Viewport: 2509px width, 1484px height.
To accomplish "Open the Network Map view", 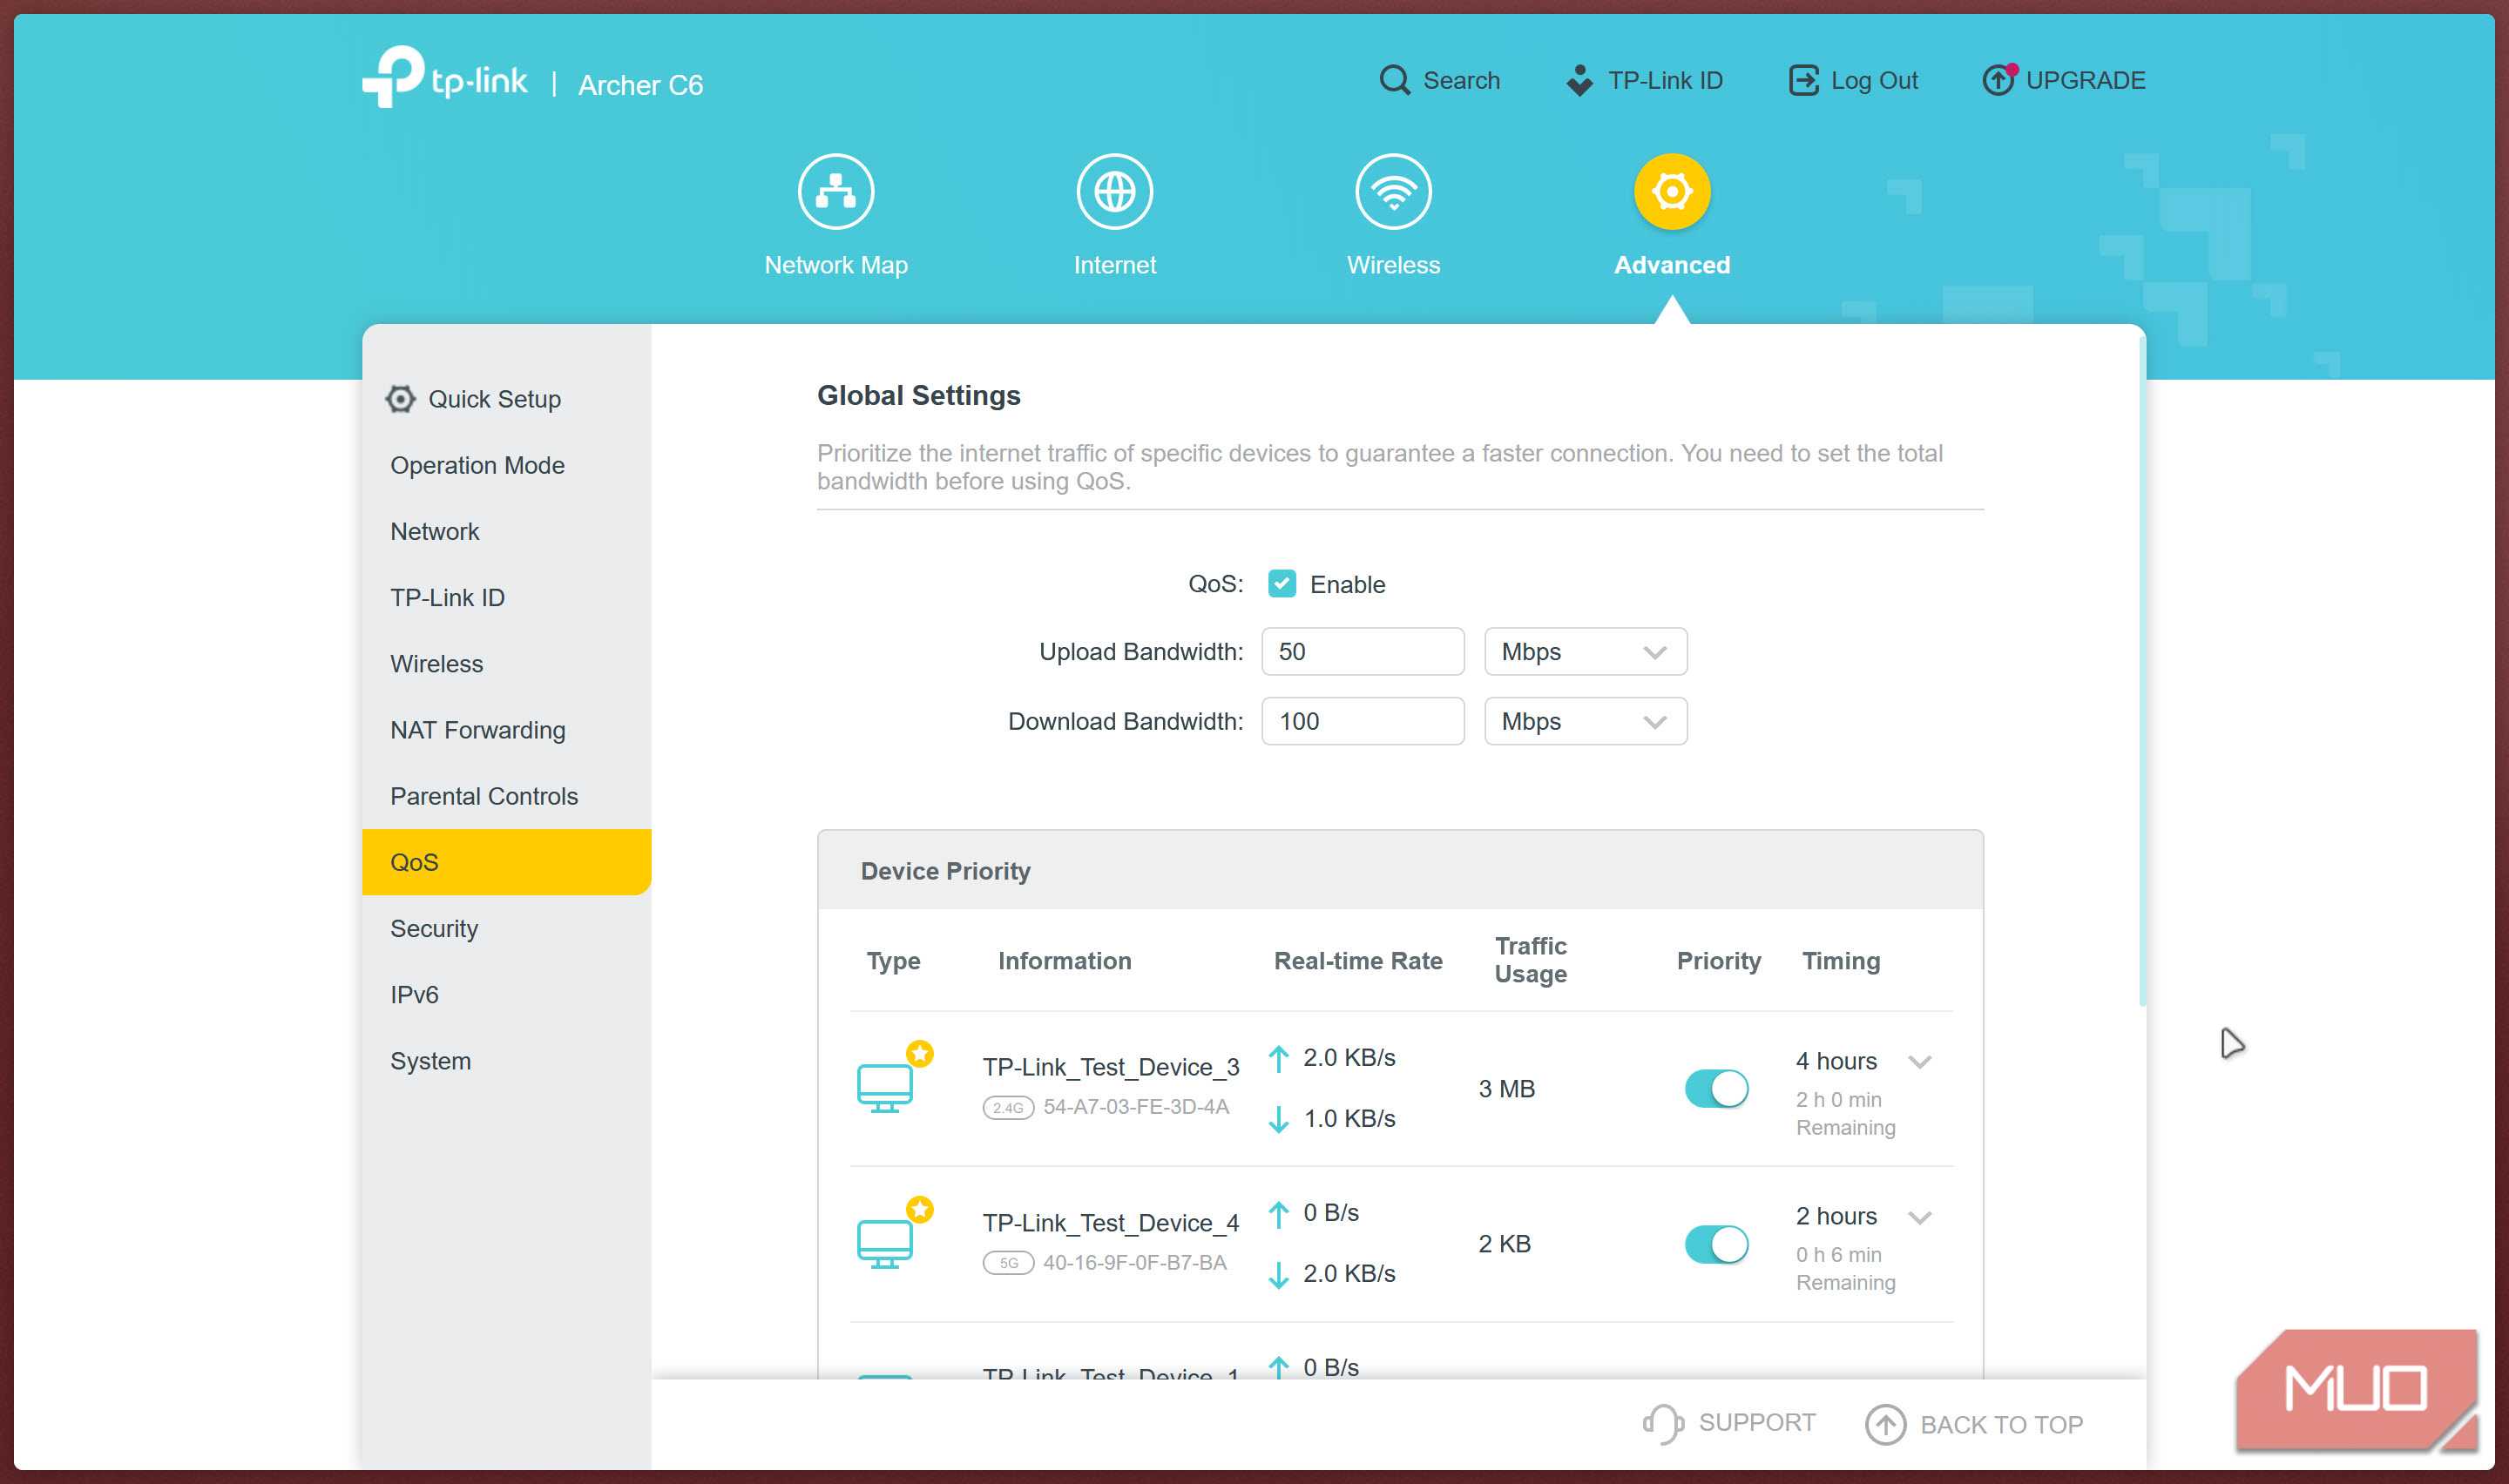I will tap(836, 190).
